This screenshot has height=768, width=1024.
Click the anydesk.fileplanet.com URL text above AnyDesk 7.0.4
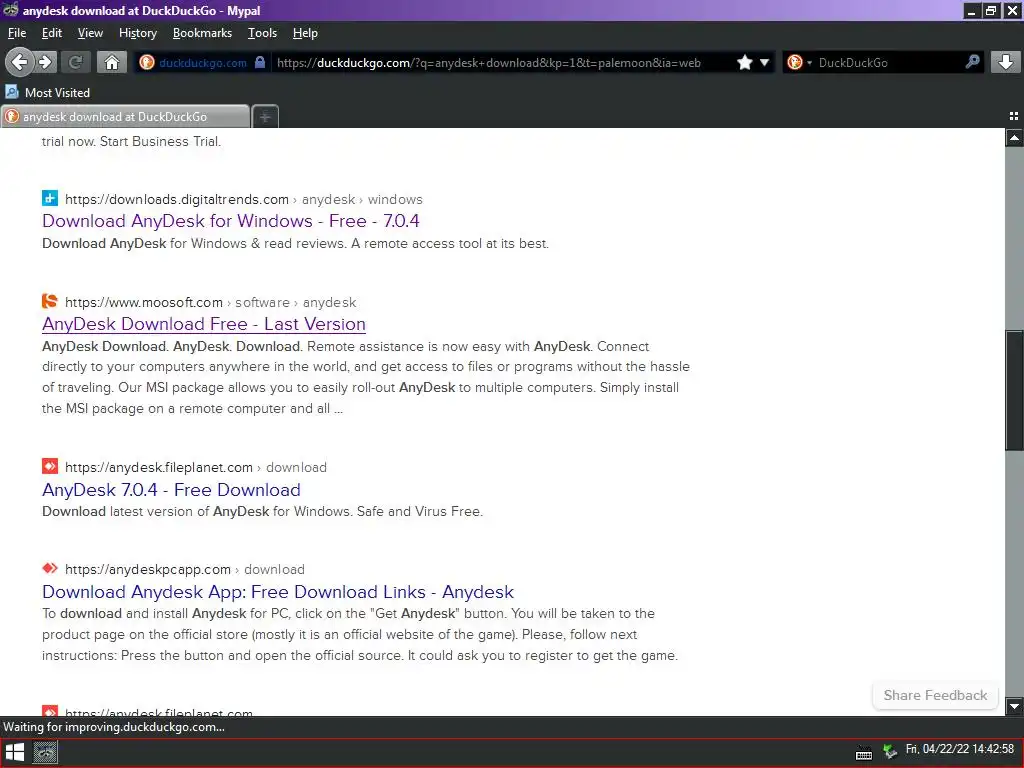coord(159,468)
